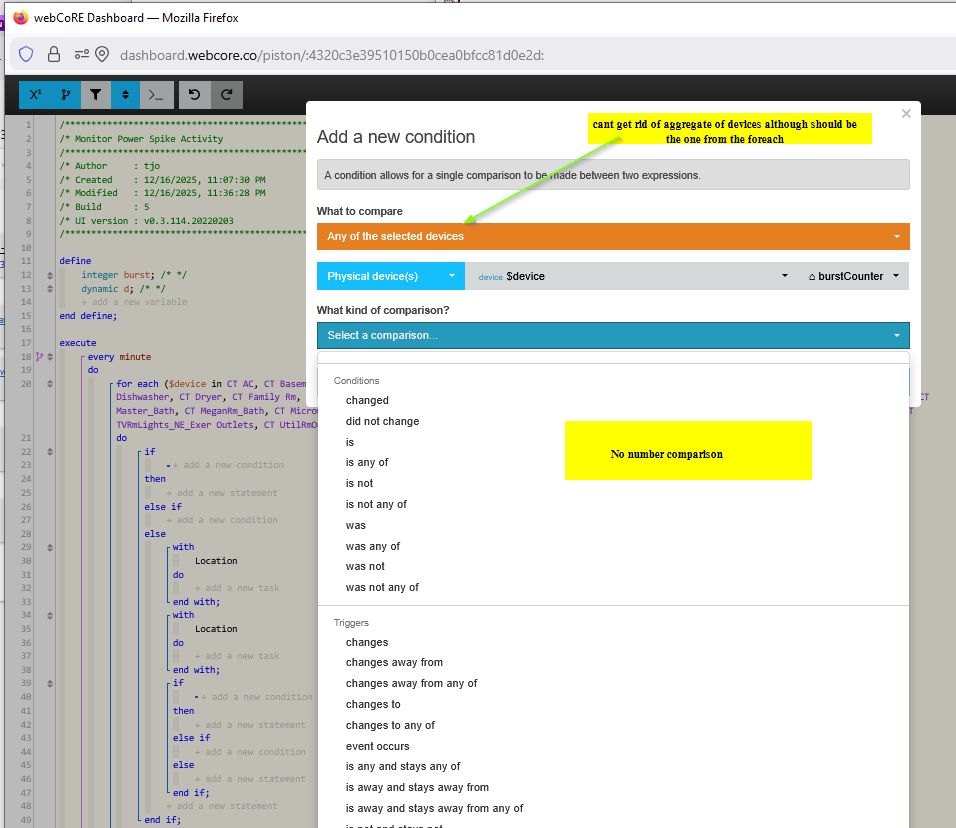Image resolution: width=956 pixels, height=828 pixels.
Task: Click the location pin permission icon
Action: click(x=102, y=55)
